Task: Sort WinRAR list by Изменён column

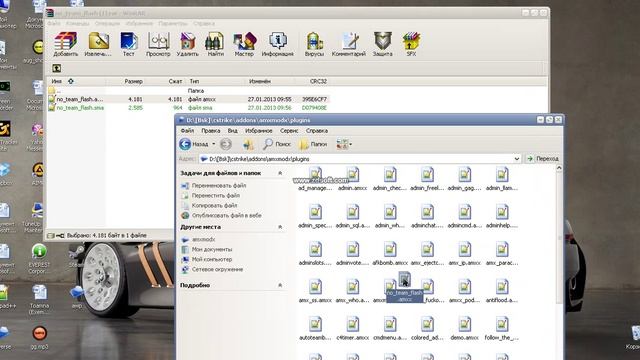Action: (x=260, y=81)
